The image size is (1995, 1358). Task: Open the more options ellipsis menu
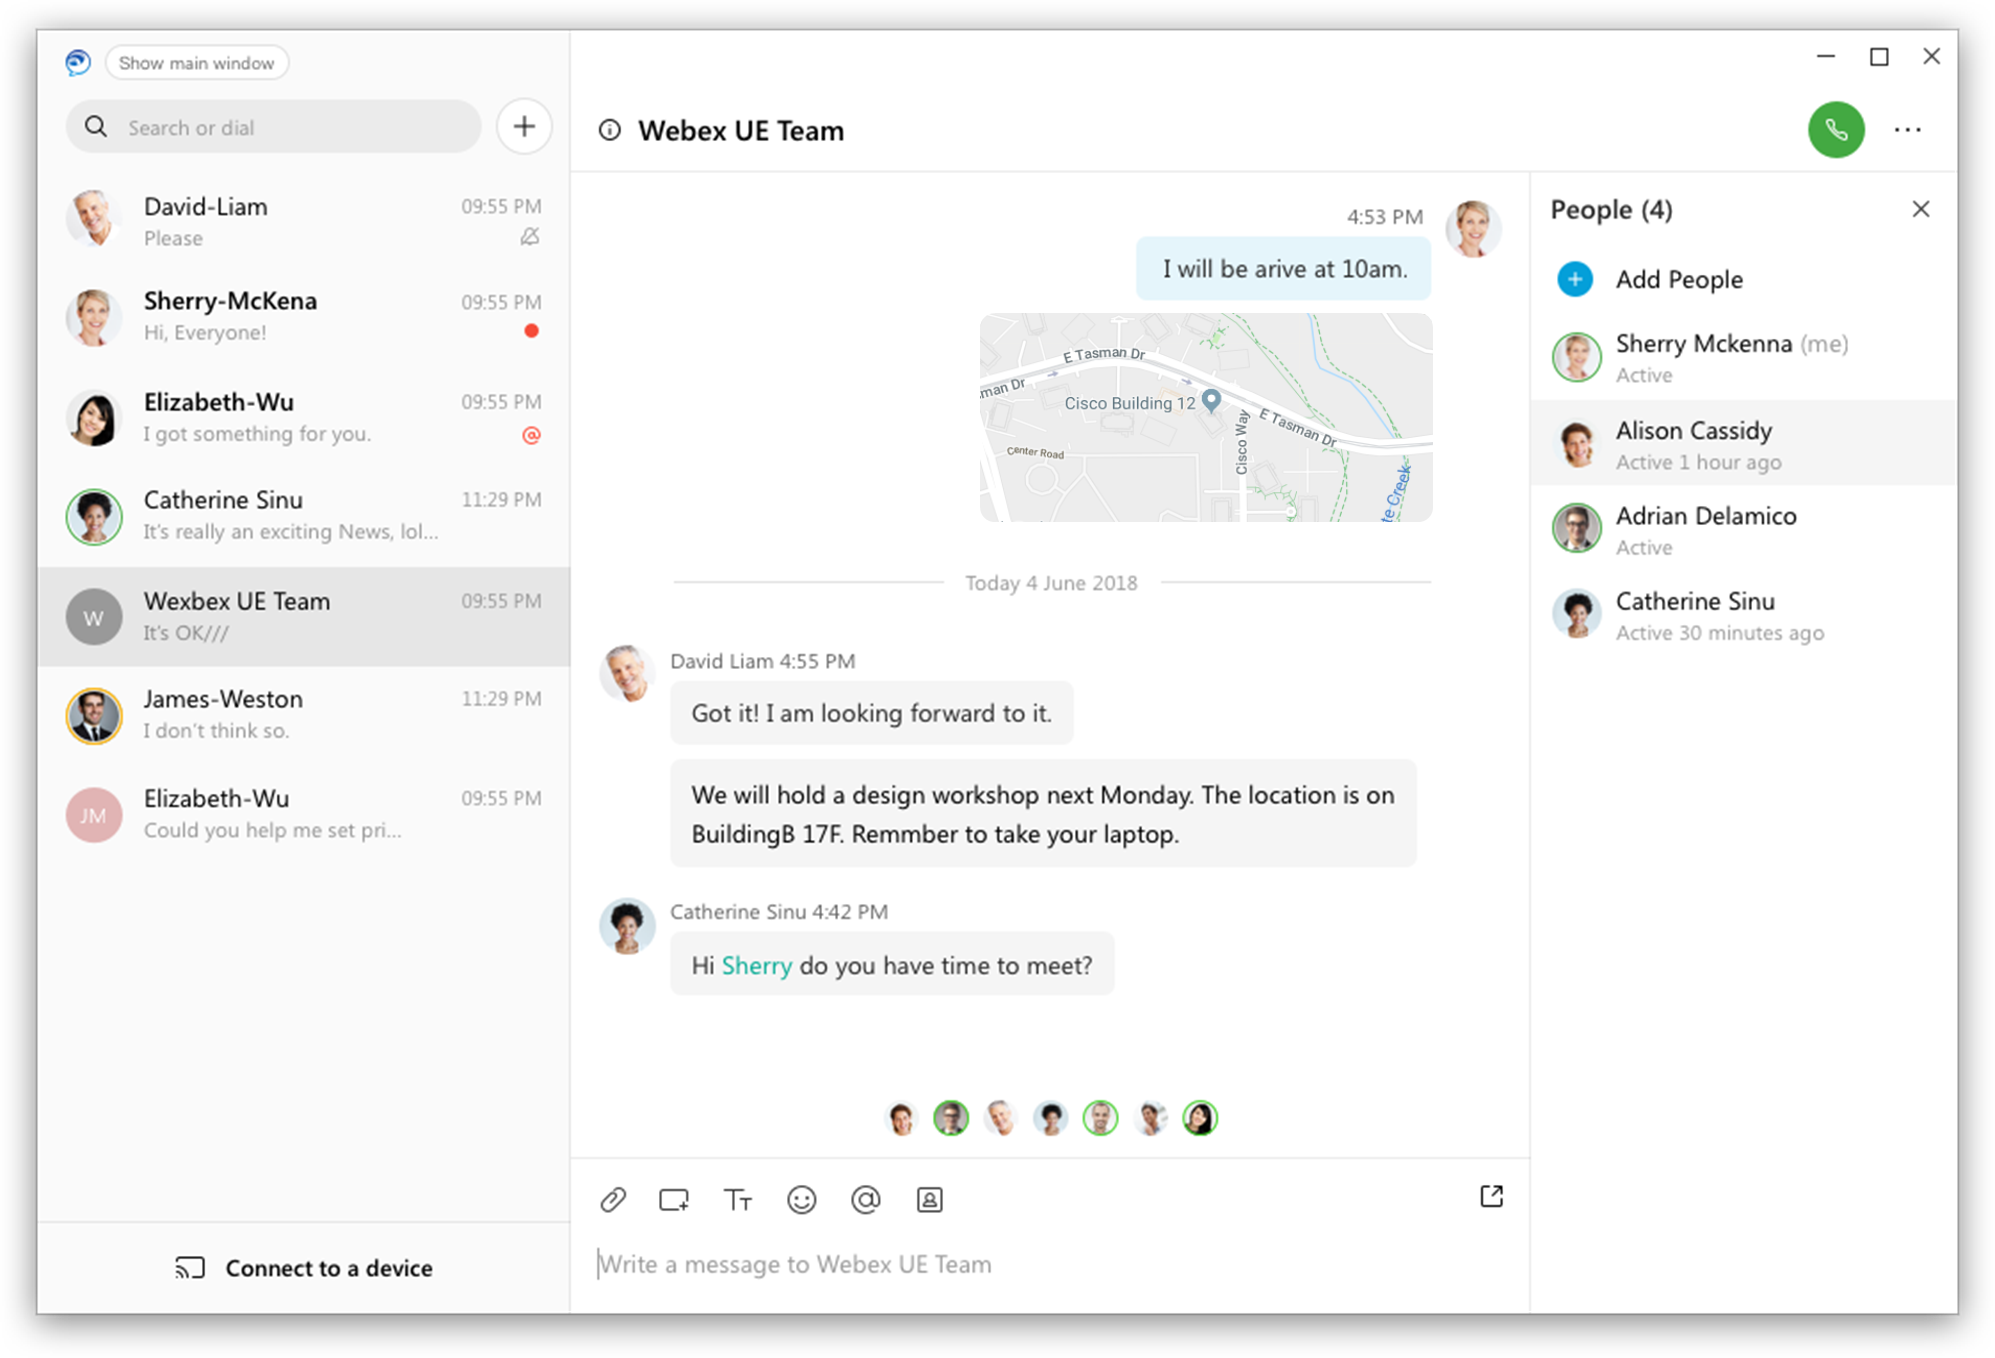[1908, 130]
